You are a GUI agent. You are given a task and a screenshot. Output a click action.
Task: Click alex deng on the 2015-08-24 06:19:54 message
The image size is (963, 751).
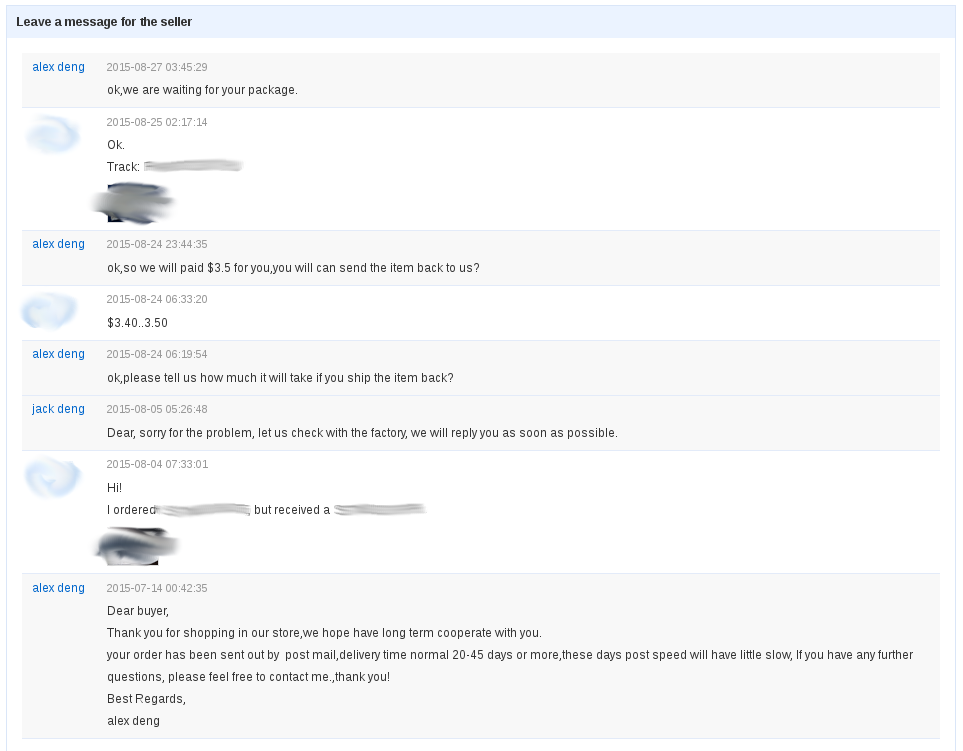pos(58,354)
